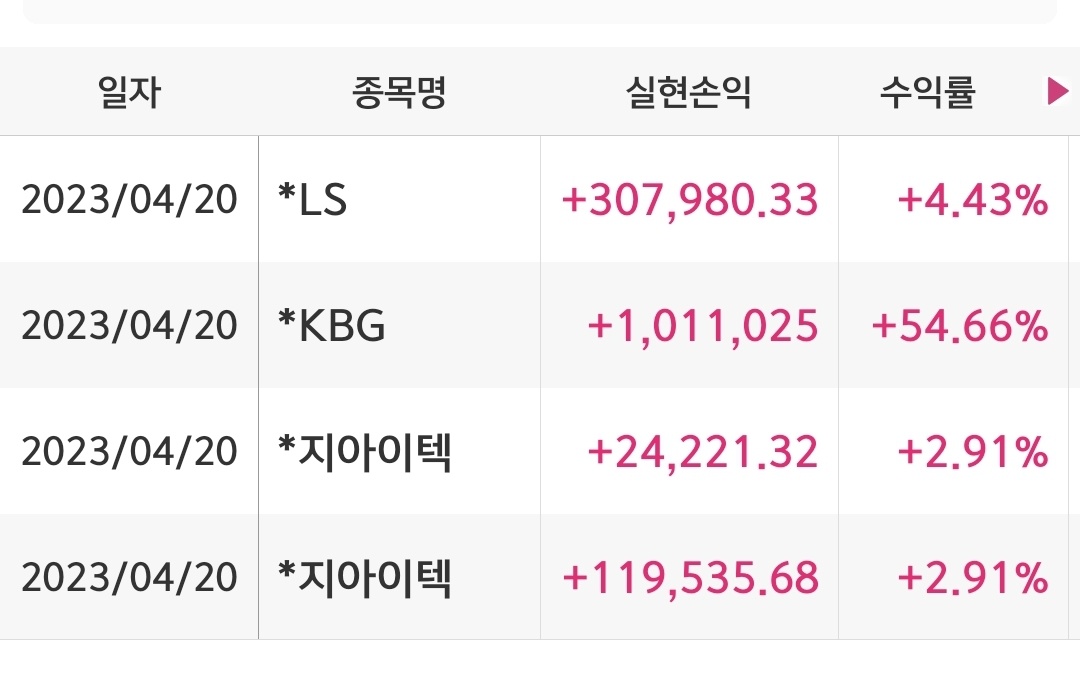
Task: Tap the 수익률 column header
Action: (928, 92)
